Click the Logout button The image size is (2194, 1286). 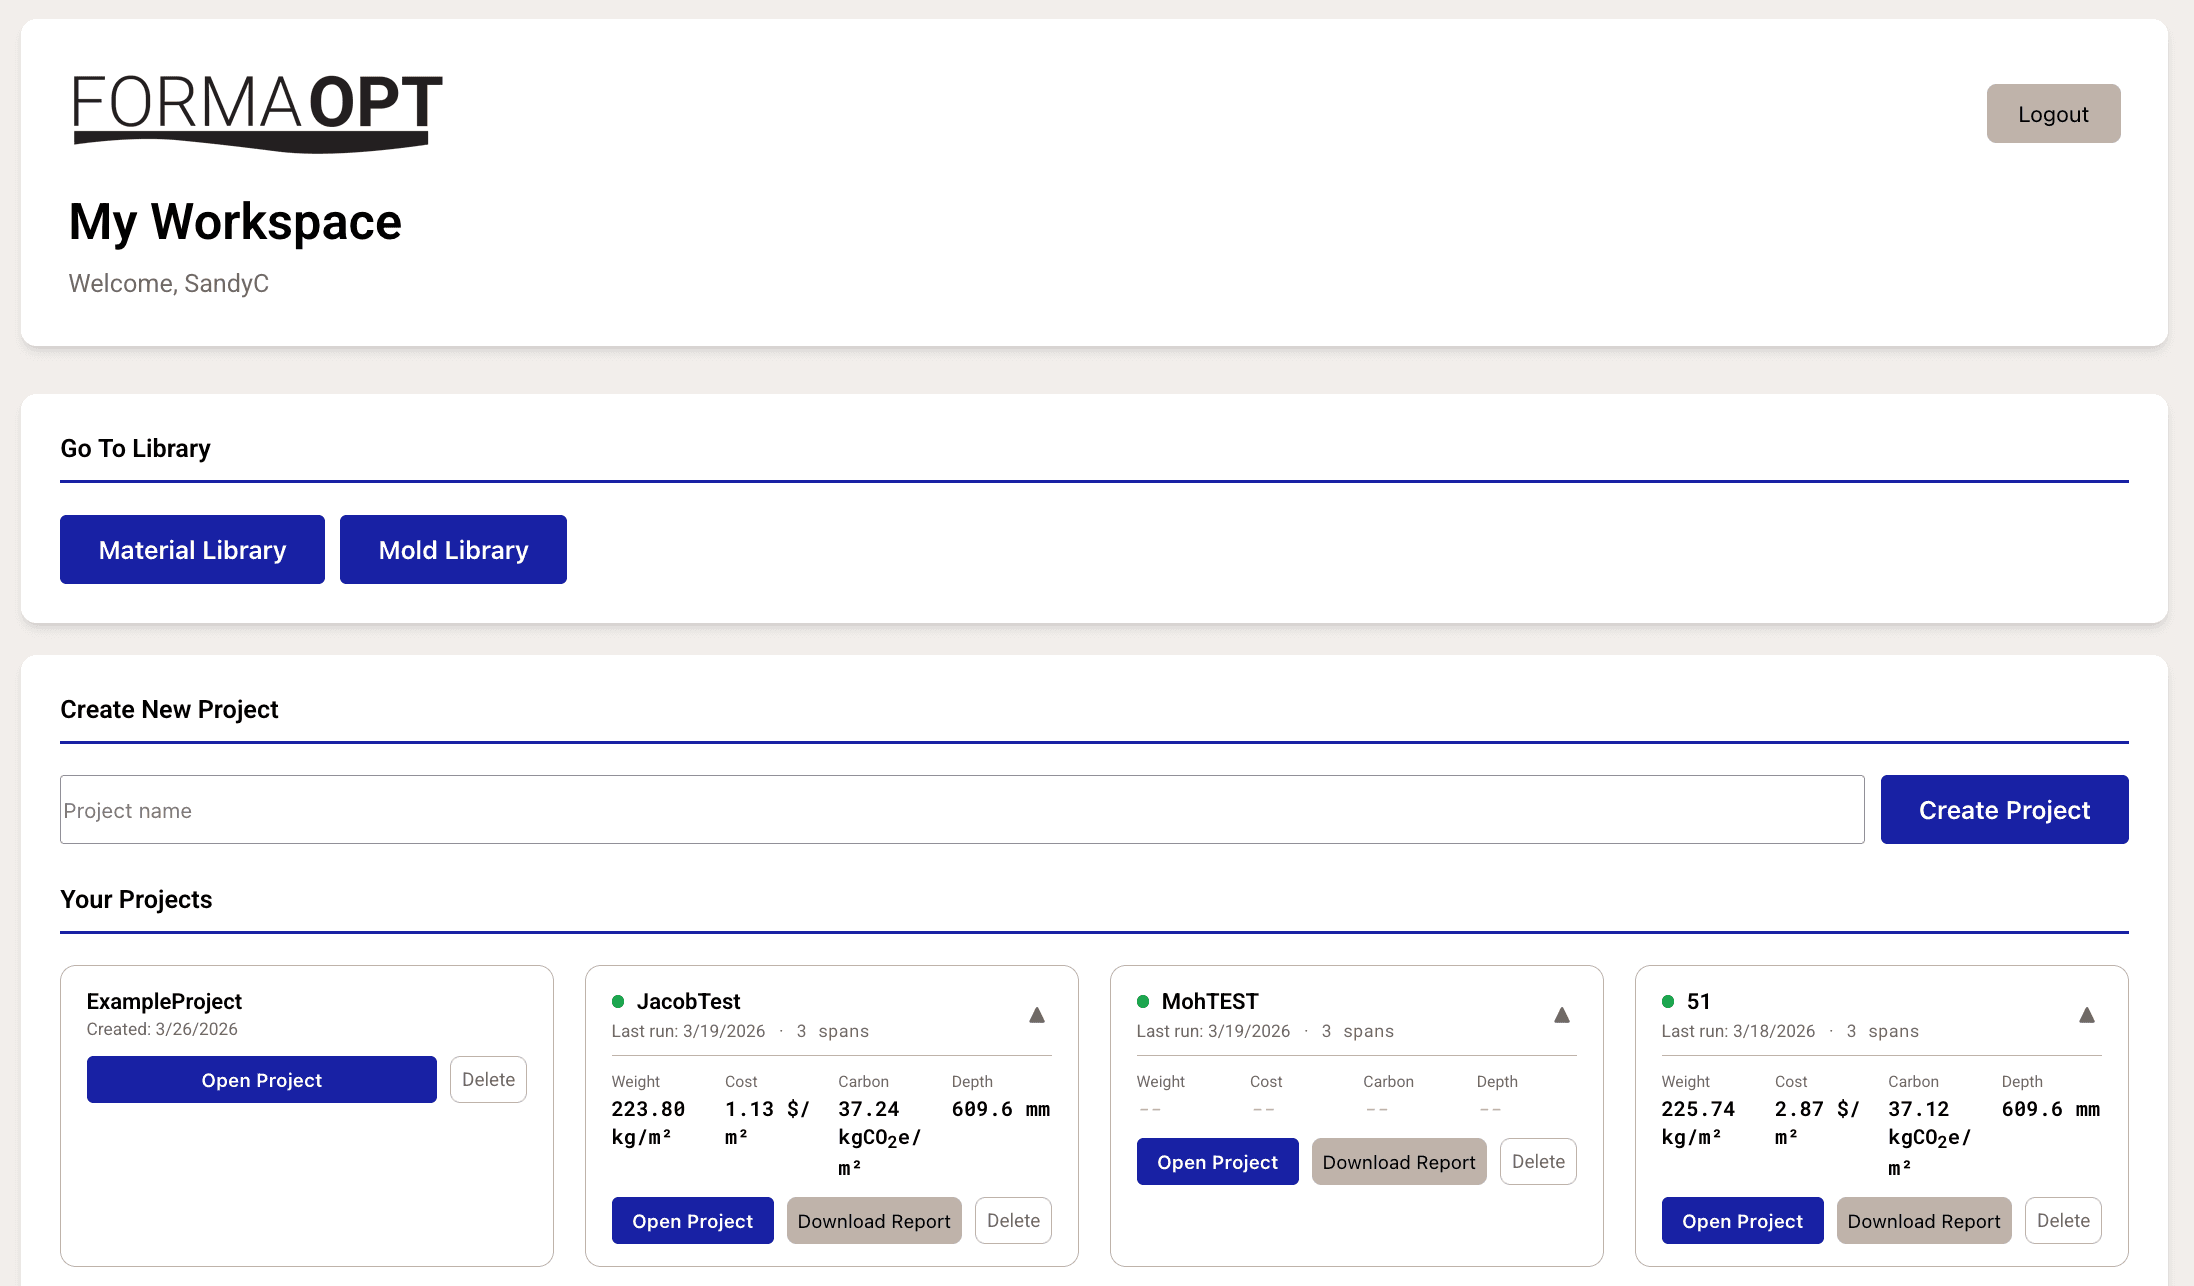pyautogui.click(x=2053, y=113)
